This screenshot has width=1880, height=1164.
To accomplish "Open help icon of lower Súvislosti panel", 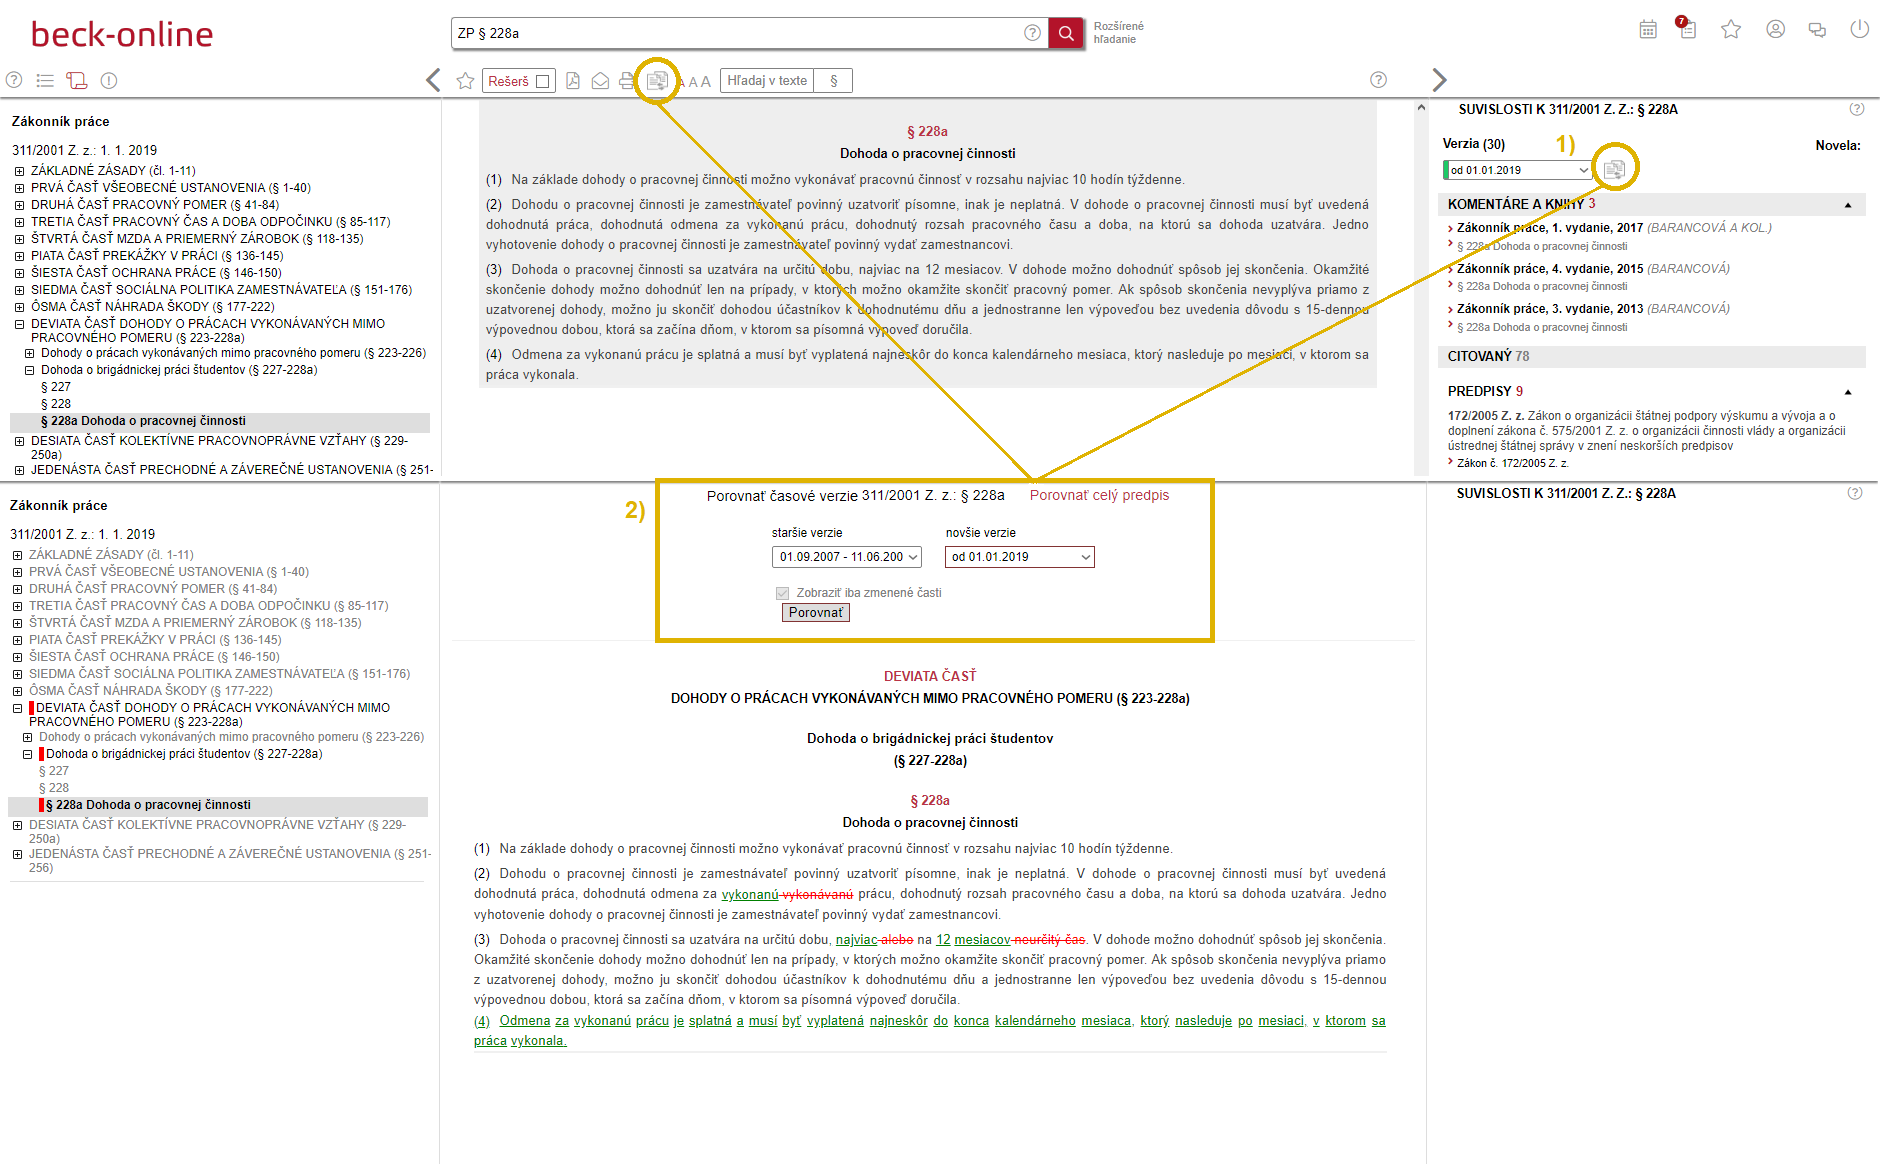I will click(1855, 493).
